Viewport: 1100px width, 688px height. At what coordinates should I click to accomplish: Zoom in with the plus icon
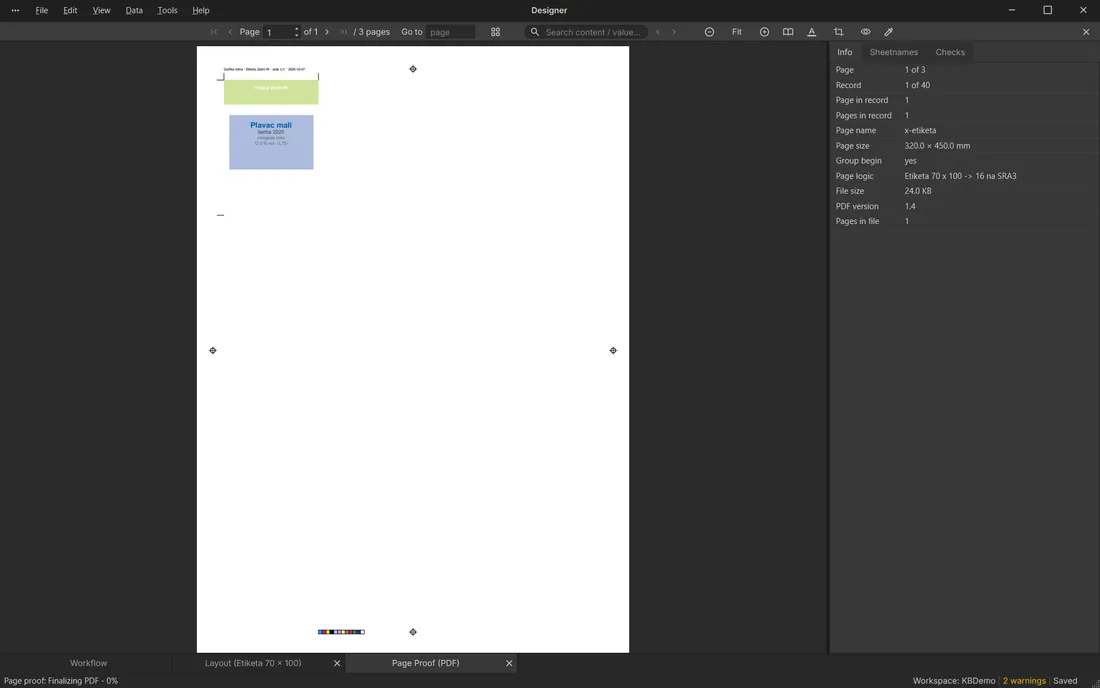pyautogui.click(x=764, y=32)
